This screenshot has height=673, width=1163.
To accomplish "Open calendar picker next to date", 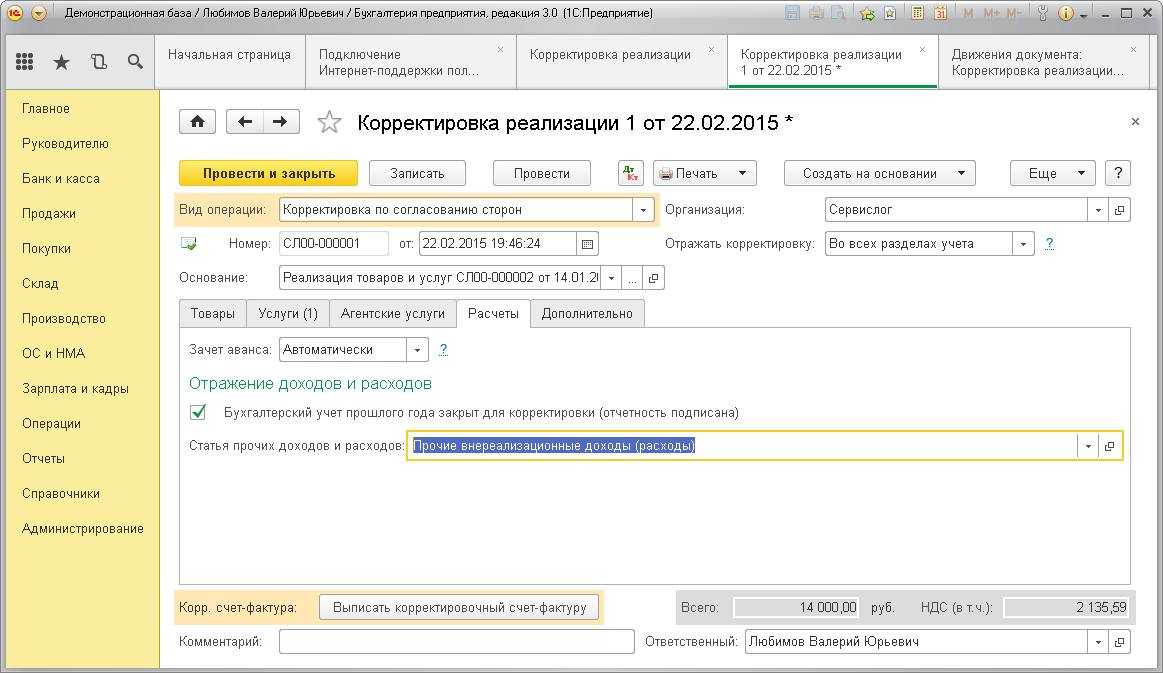I will [x=588, y=244].
